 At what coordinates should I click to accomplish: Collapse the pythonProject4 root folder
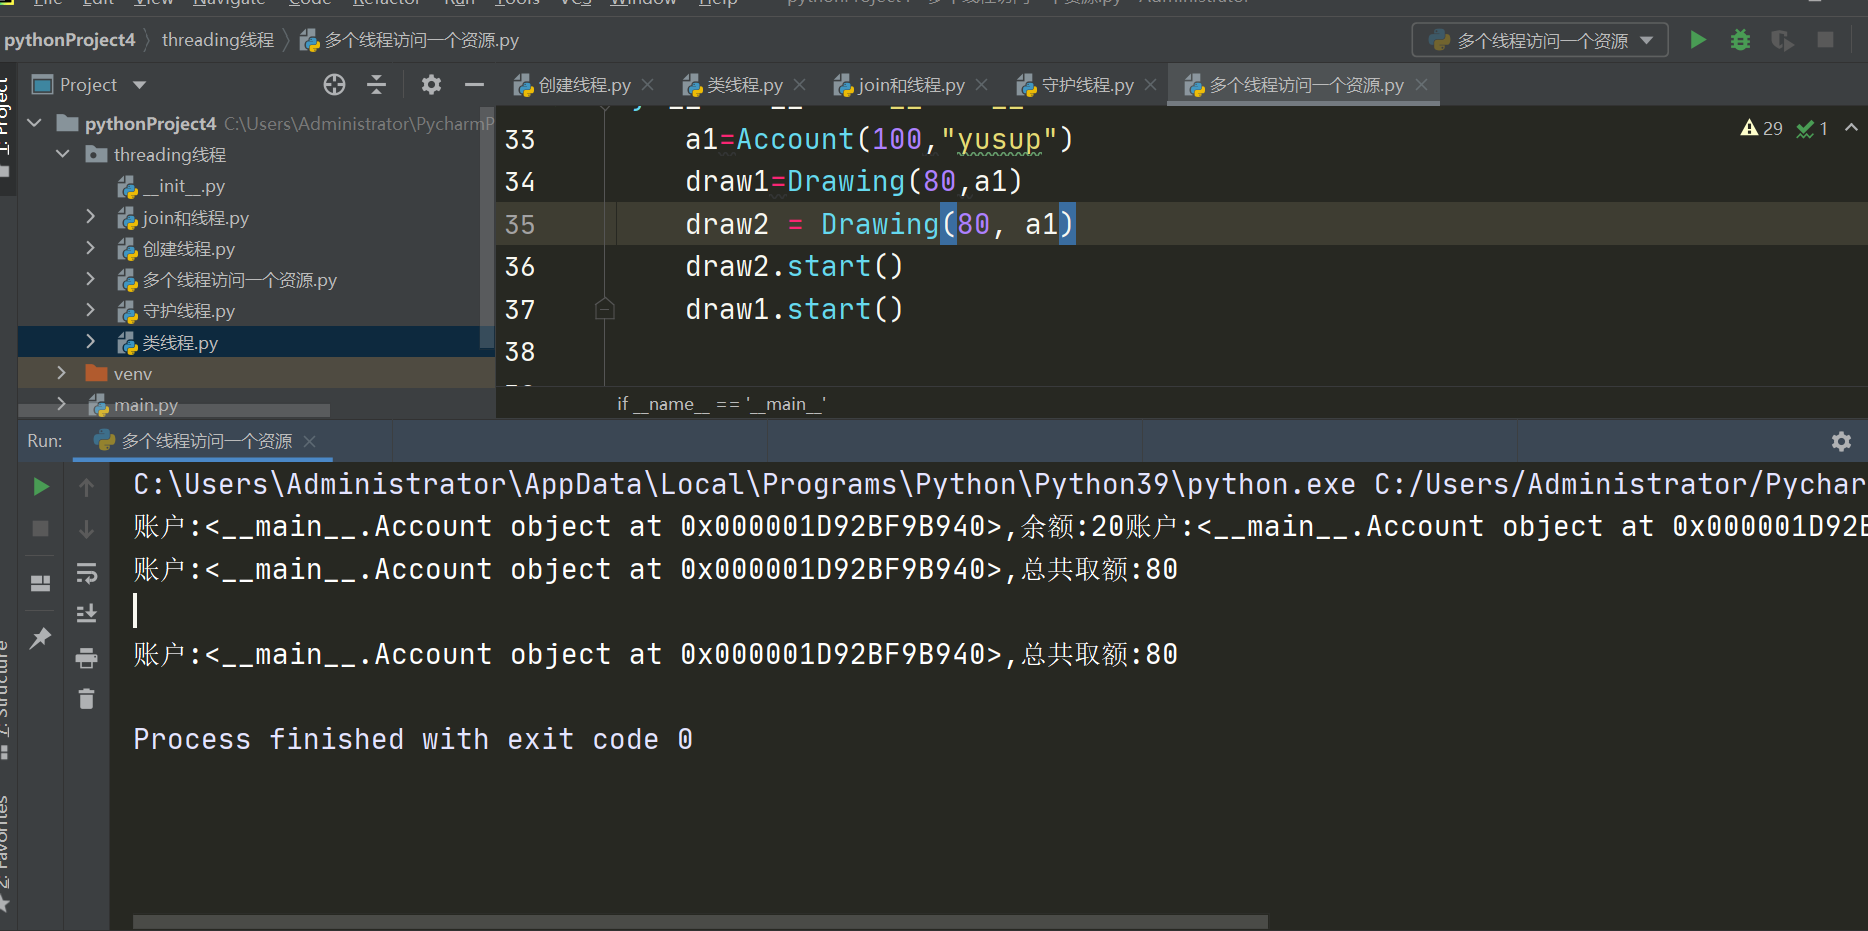(x=35, y=123)
